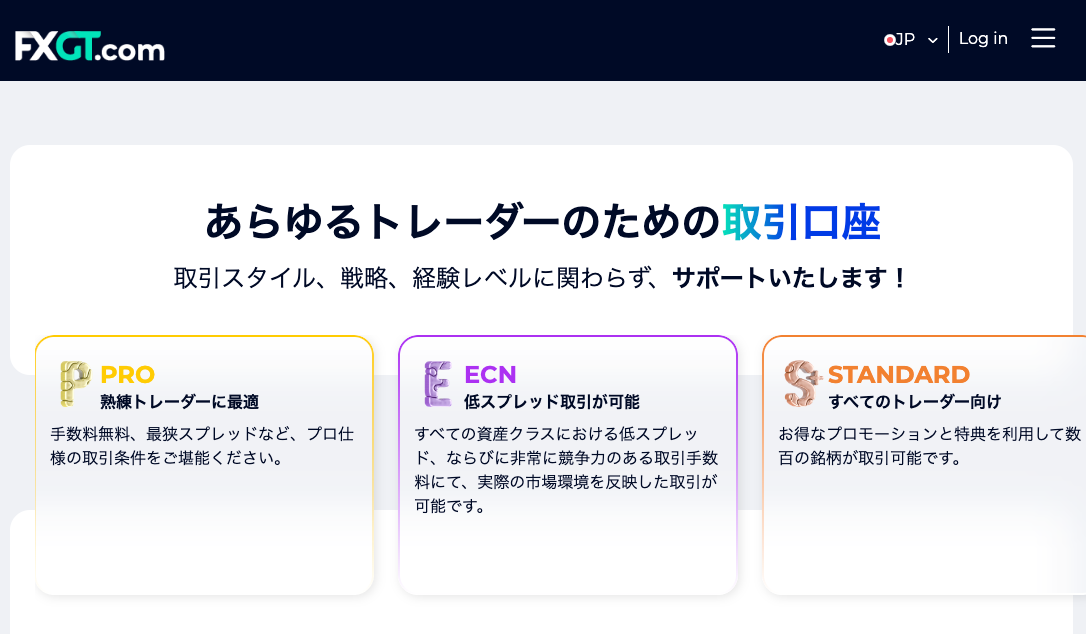Click the 取引口座 gradient heading text

point(801,222)
